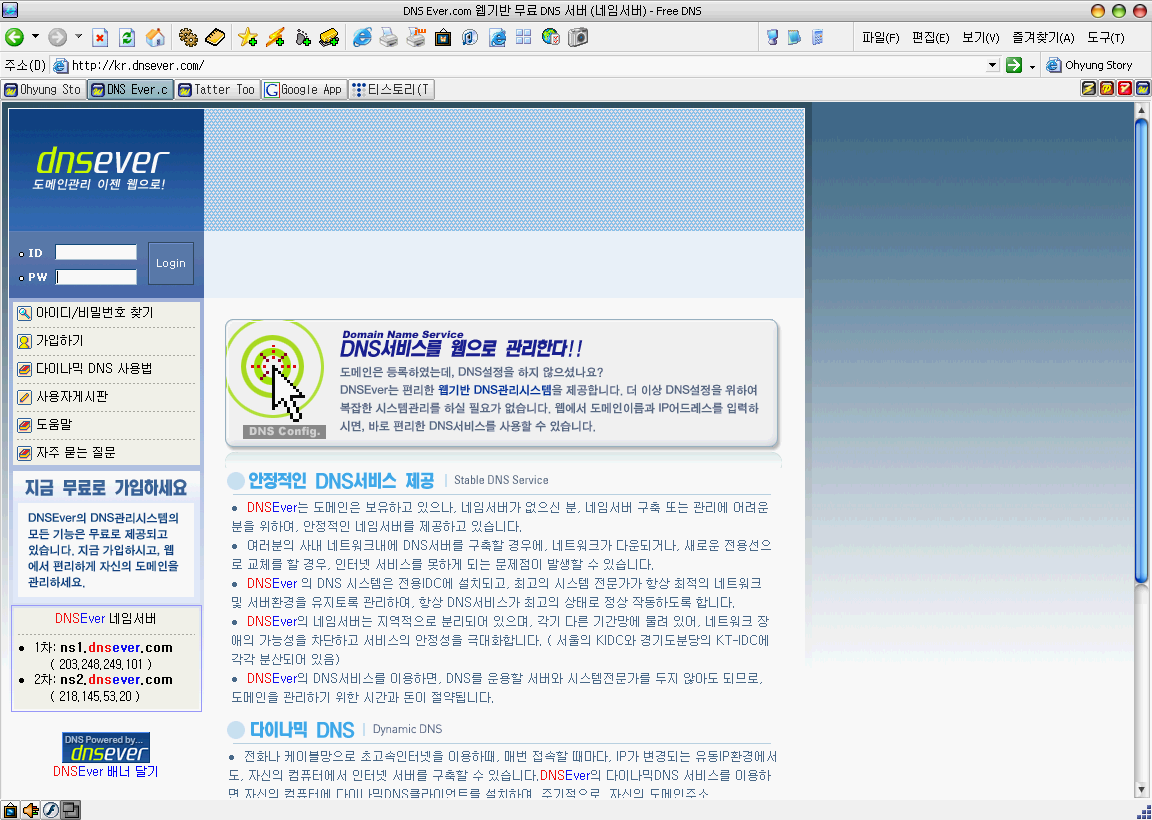This screenshot has height=820, width=1152.
Task: Switch to the DNS Ever.c tab
Action: pyautogui.click(x=131, y=90)
